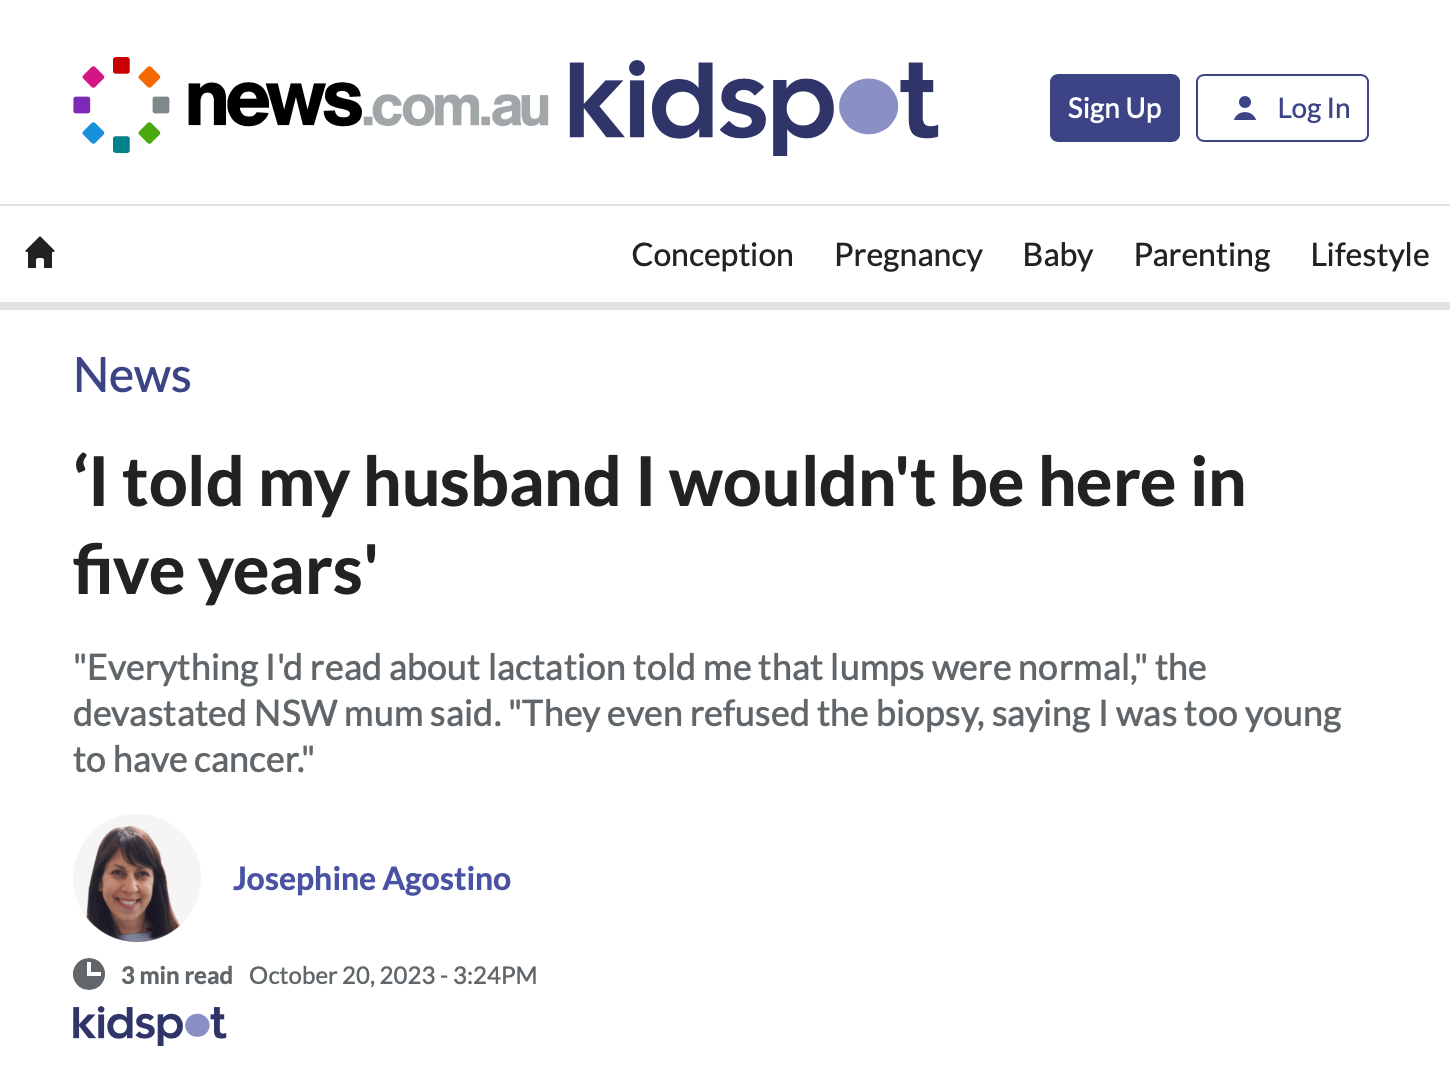The image size is (1450, 1076).
Task: Click Josephine Agostino's author photo
Action: click(x=137, y=878)
